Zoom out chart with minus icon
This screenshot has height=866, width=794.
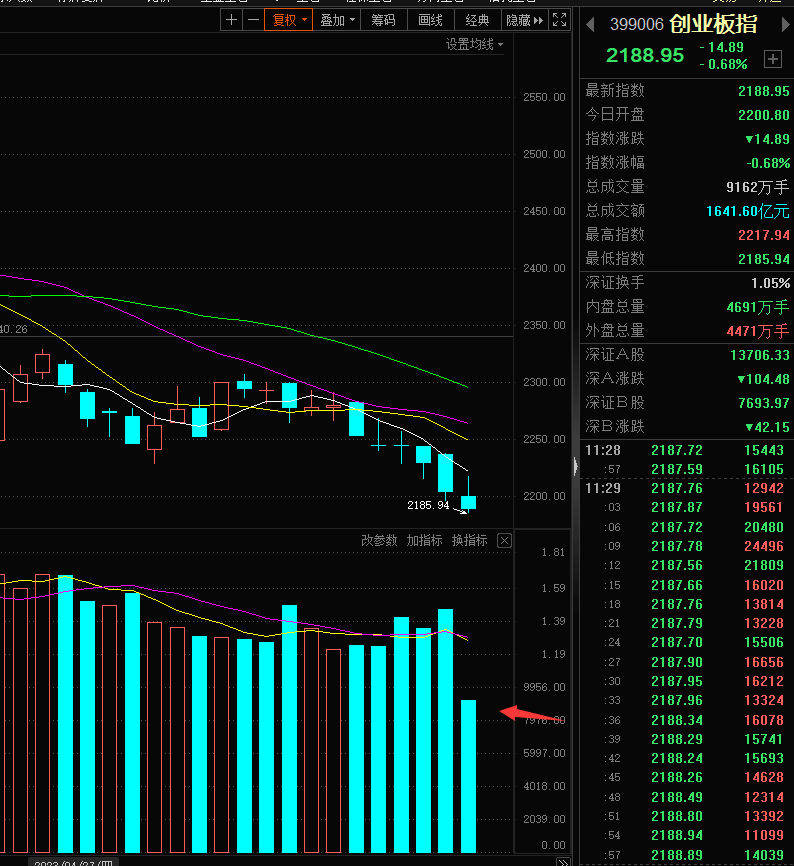click(253, 20)
